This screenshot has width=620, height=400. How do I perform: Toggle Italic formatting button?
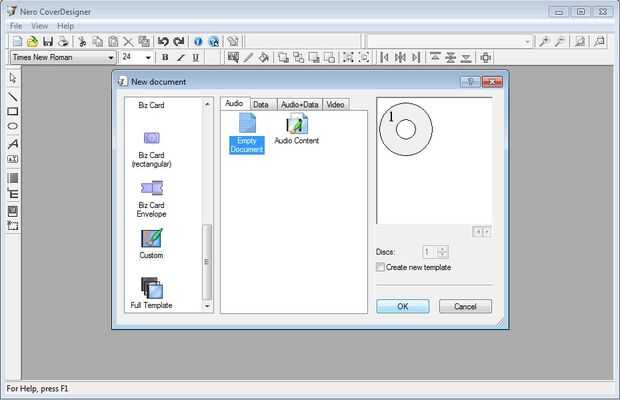pyautogui.click(x=180, y=58)
